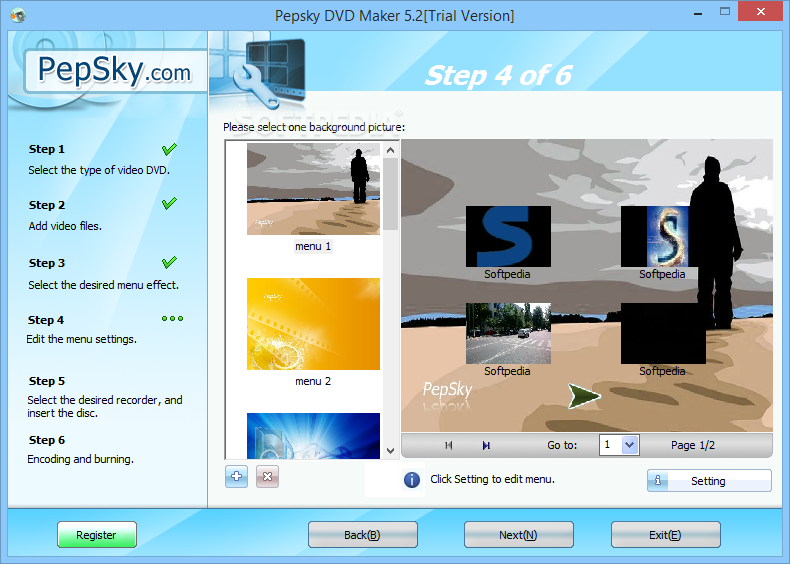
Task: Click the street scene Softpedia video thumbnail
Action: [508, 333]
